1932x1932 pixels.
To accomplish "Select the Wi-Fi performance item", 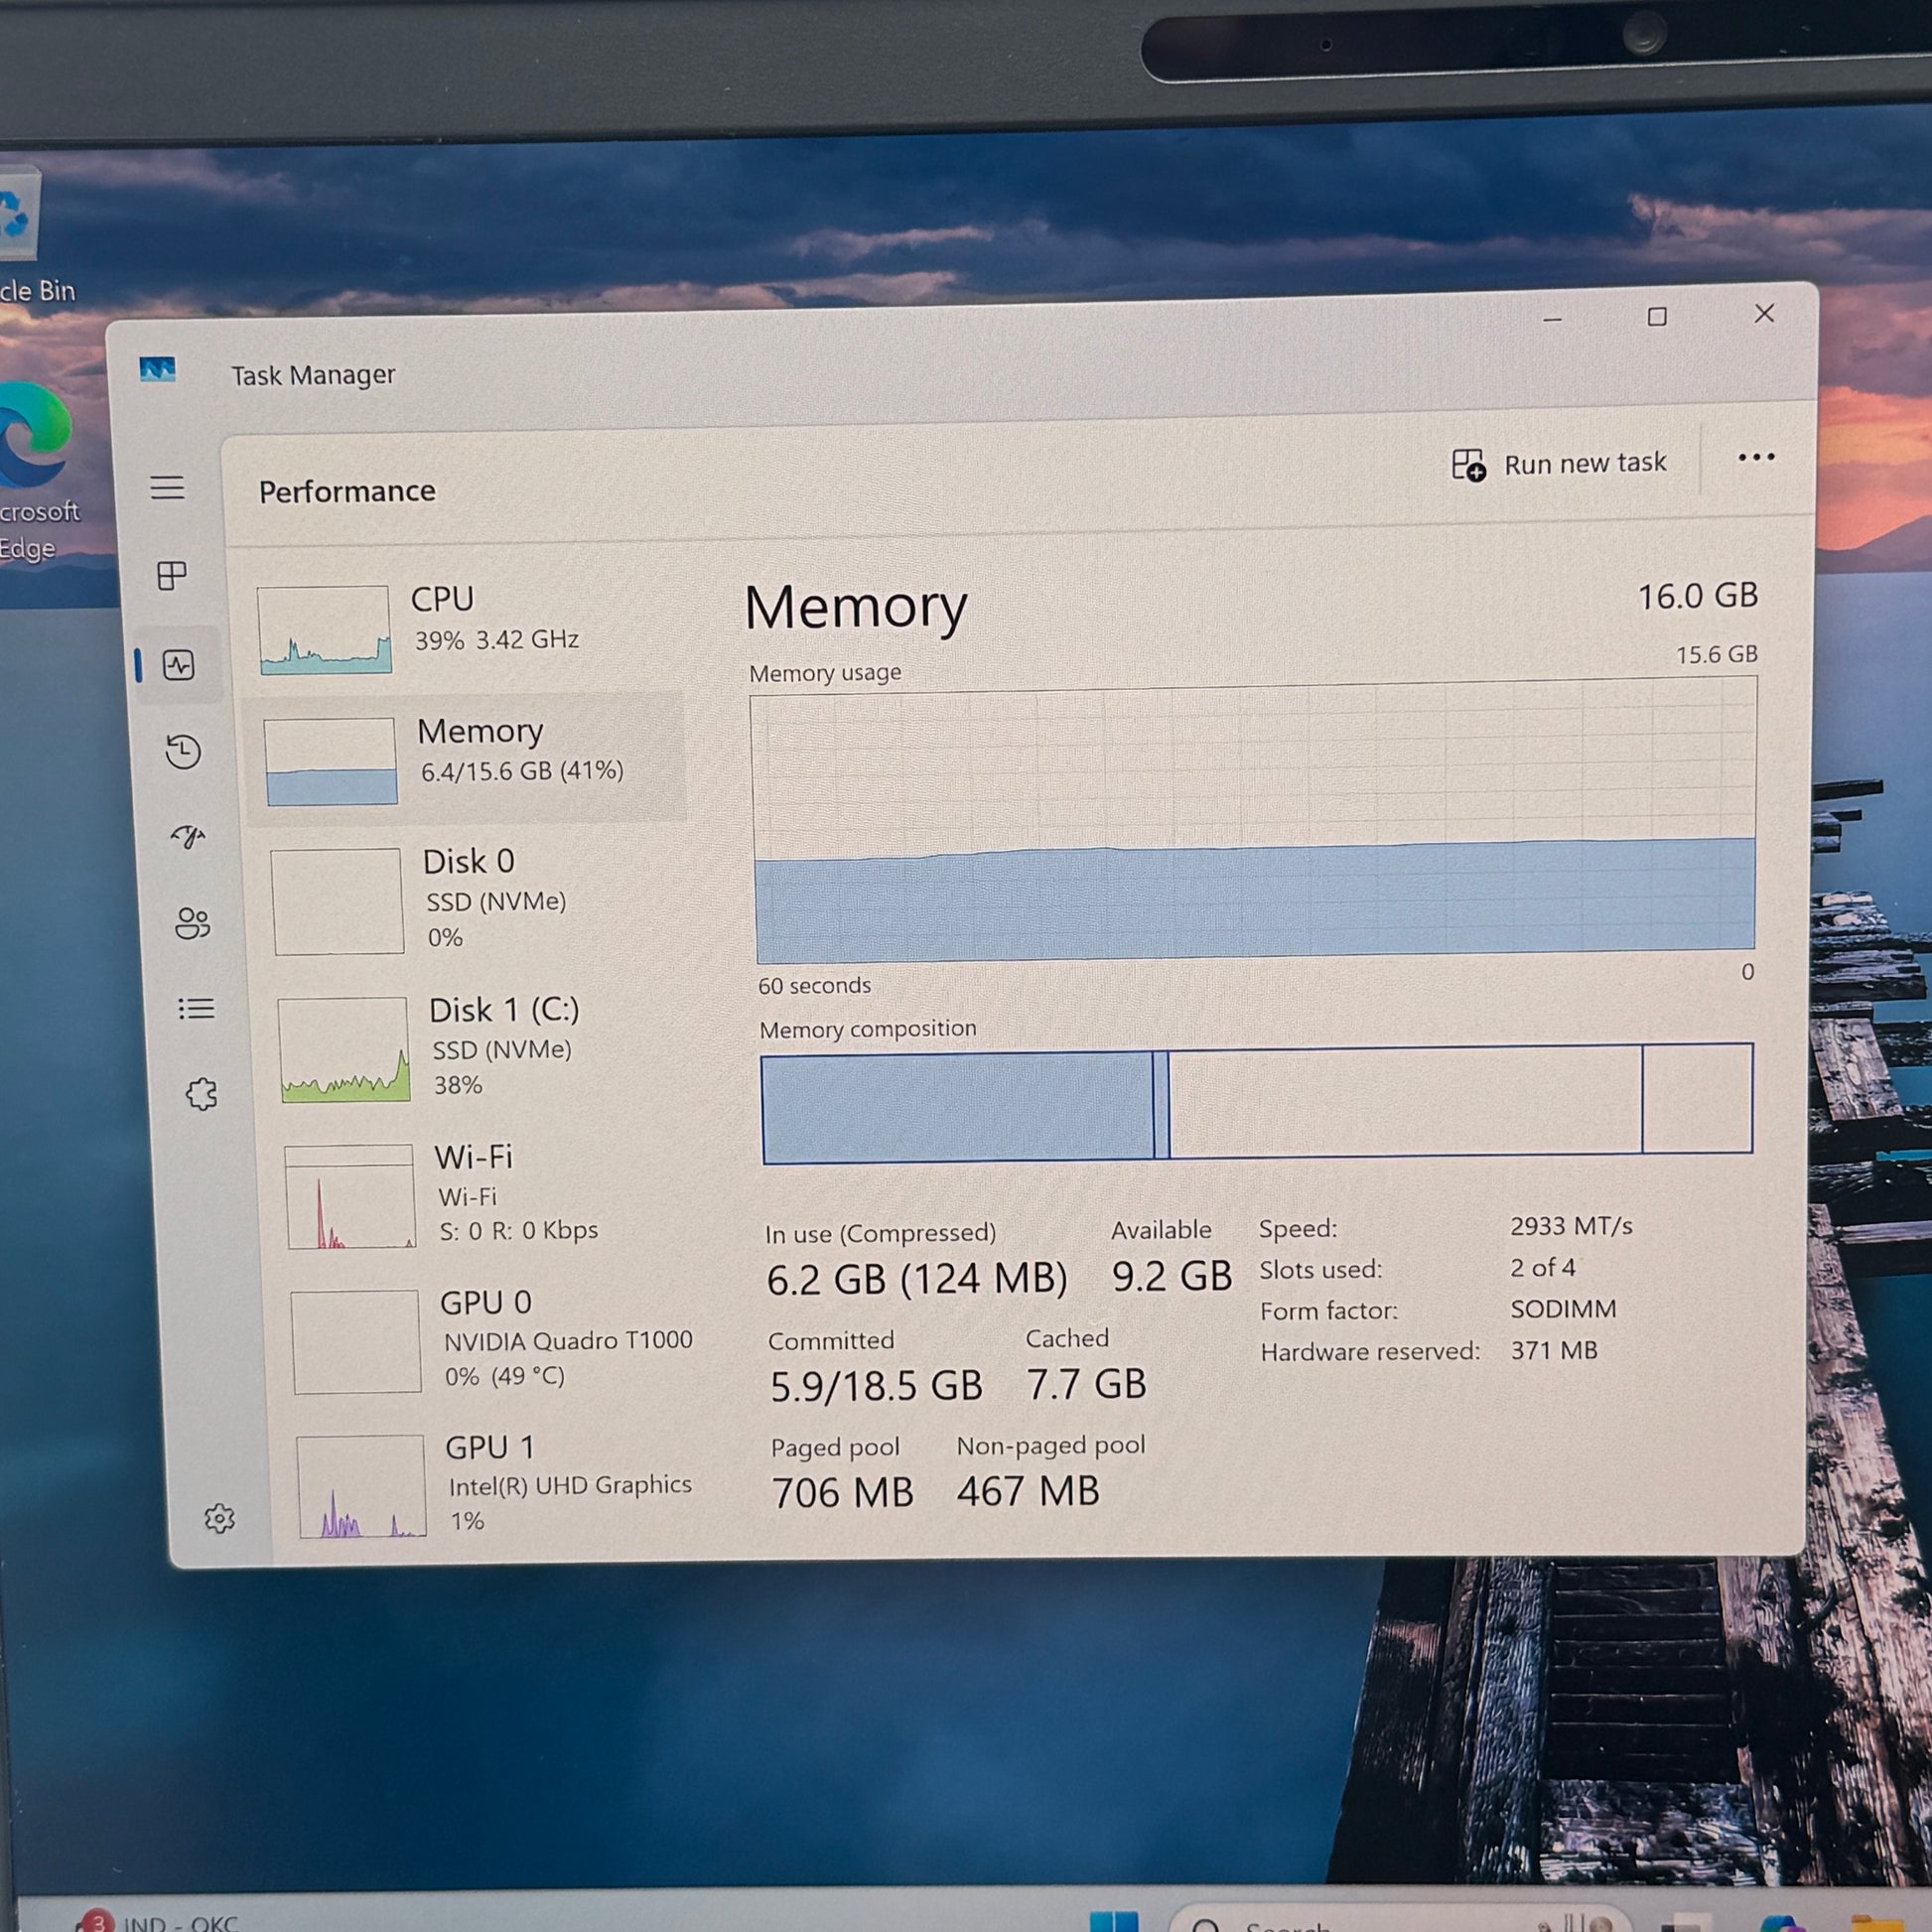I will (485, 1195).
